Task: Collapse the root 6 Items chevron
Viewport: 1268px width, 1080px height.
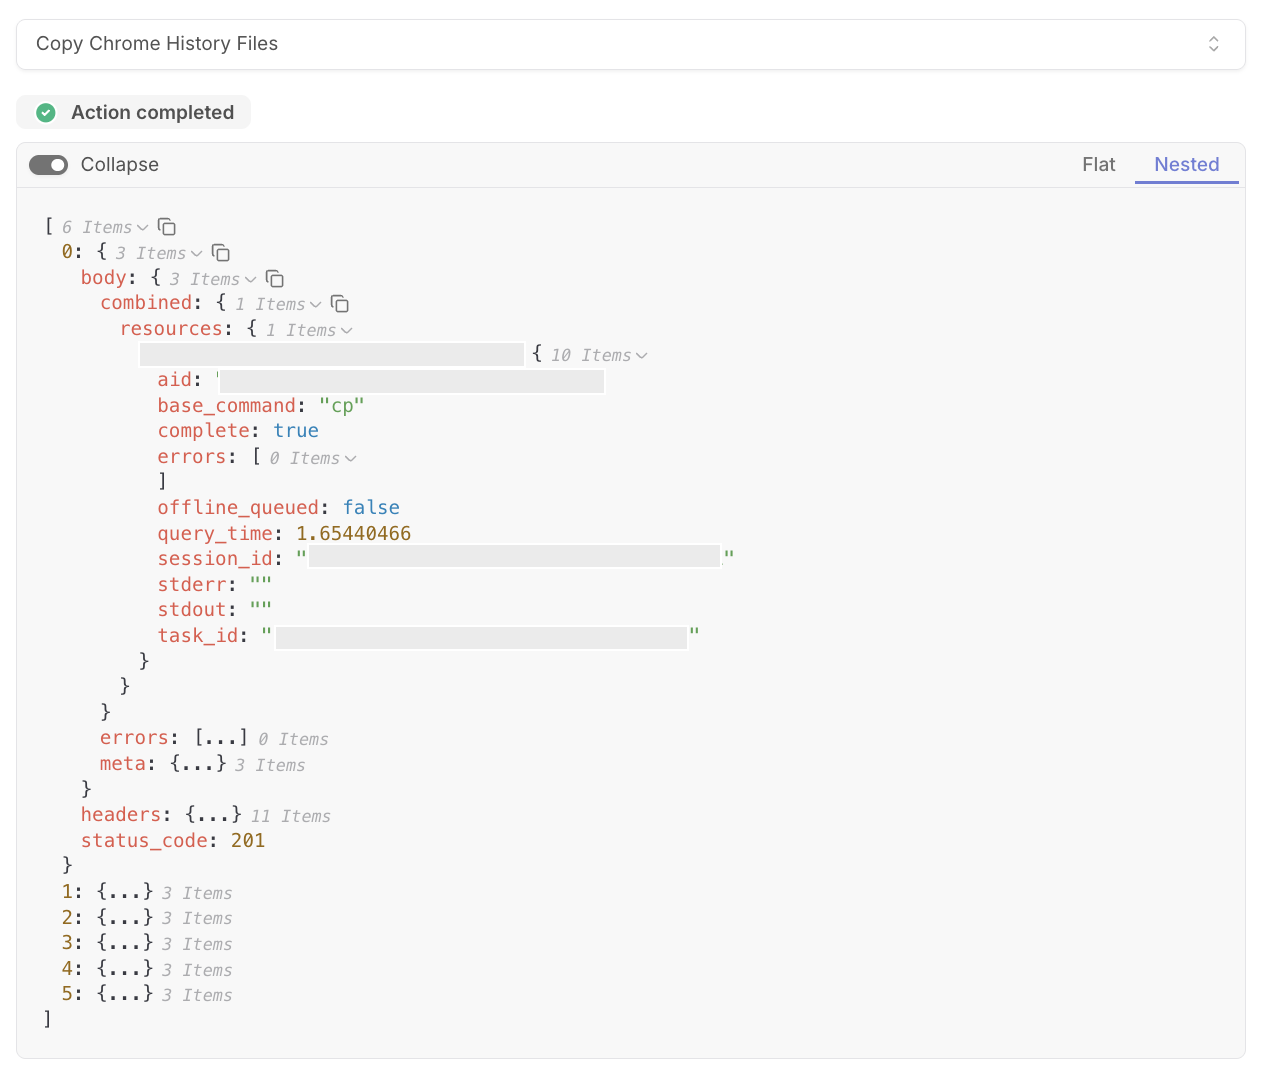Action: (x=142, y=228)
